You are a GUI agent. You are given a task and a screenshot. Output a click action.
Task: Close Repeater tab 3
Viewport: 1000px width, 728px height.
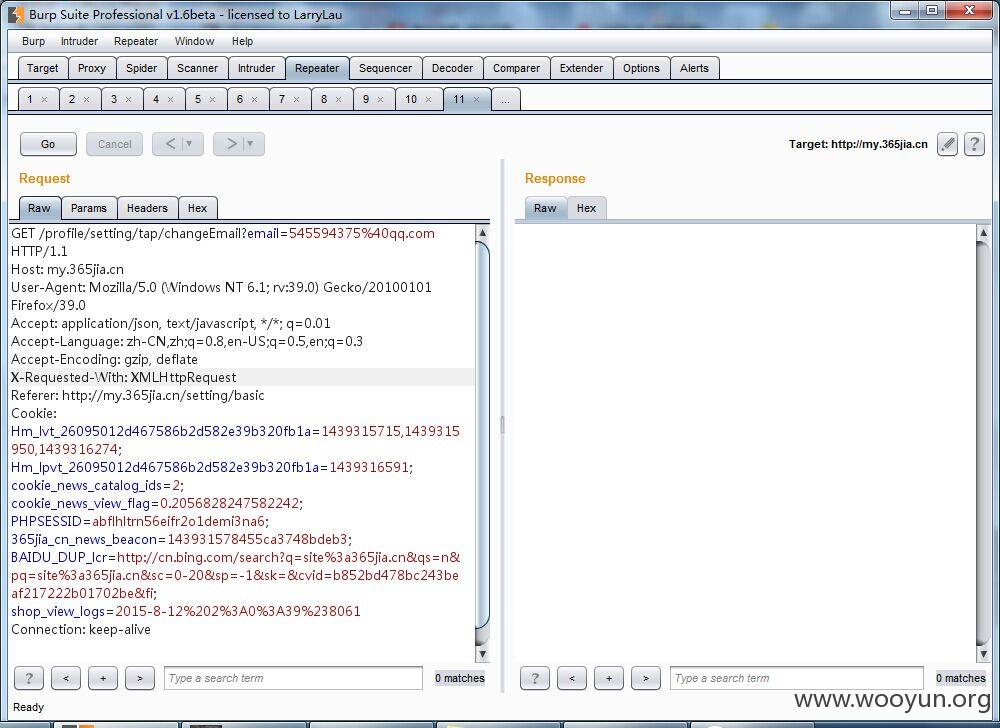(128, 99)
